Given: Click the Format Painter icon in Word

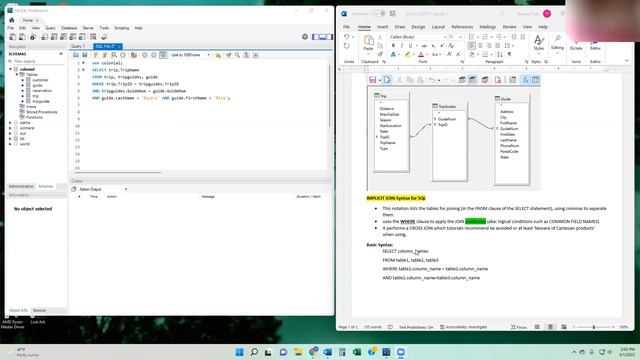Looking at the screenshot, I should (x=380, y=54).
